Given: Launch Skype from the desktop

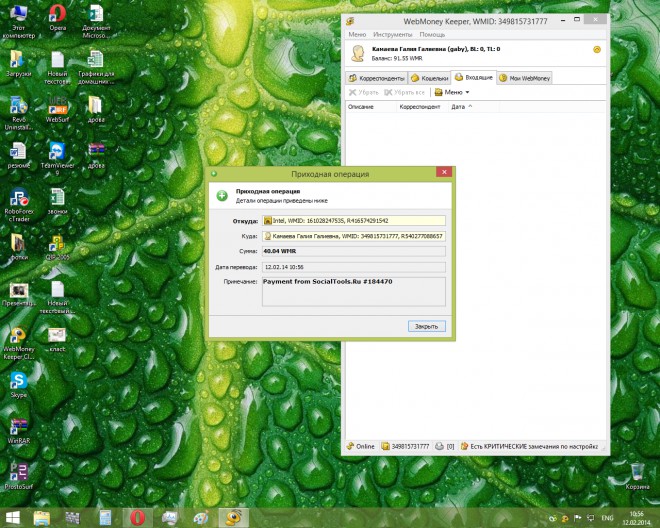Looking at the screenshot, I should 19,384.
